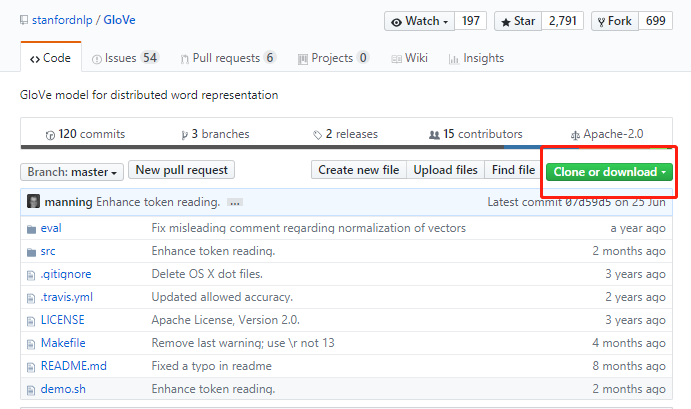Image resolution: width=691 pixels, height=409 pixels.
Task: Click the .travis.yml file icon
Action: click(31, 298)
